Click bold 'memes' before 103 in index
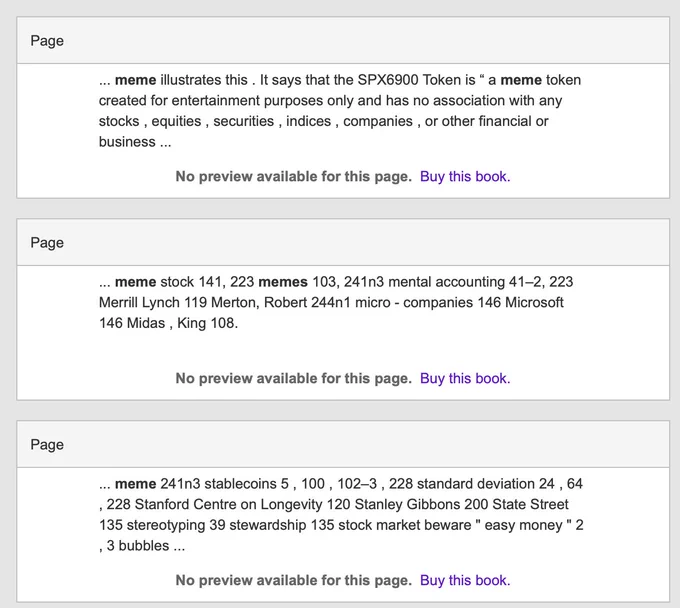 point(283,282)
